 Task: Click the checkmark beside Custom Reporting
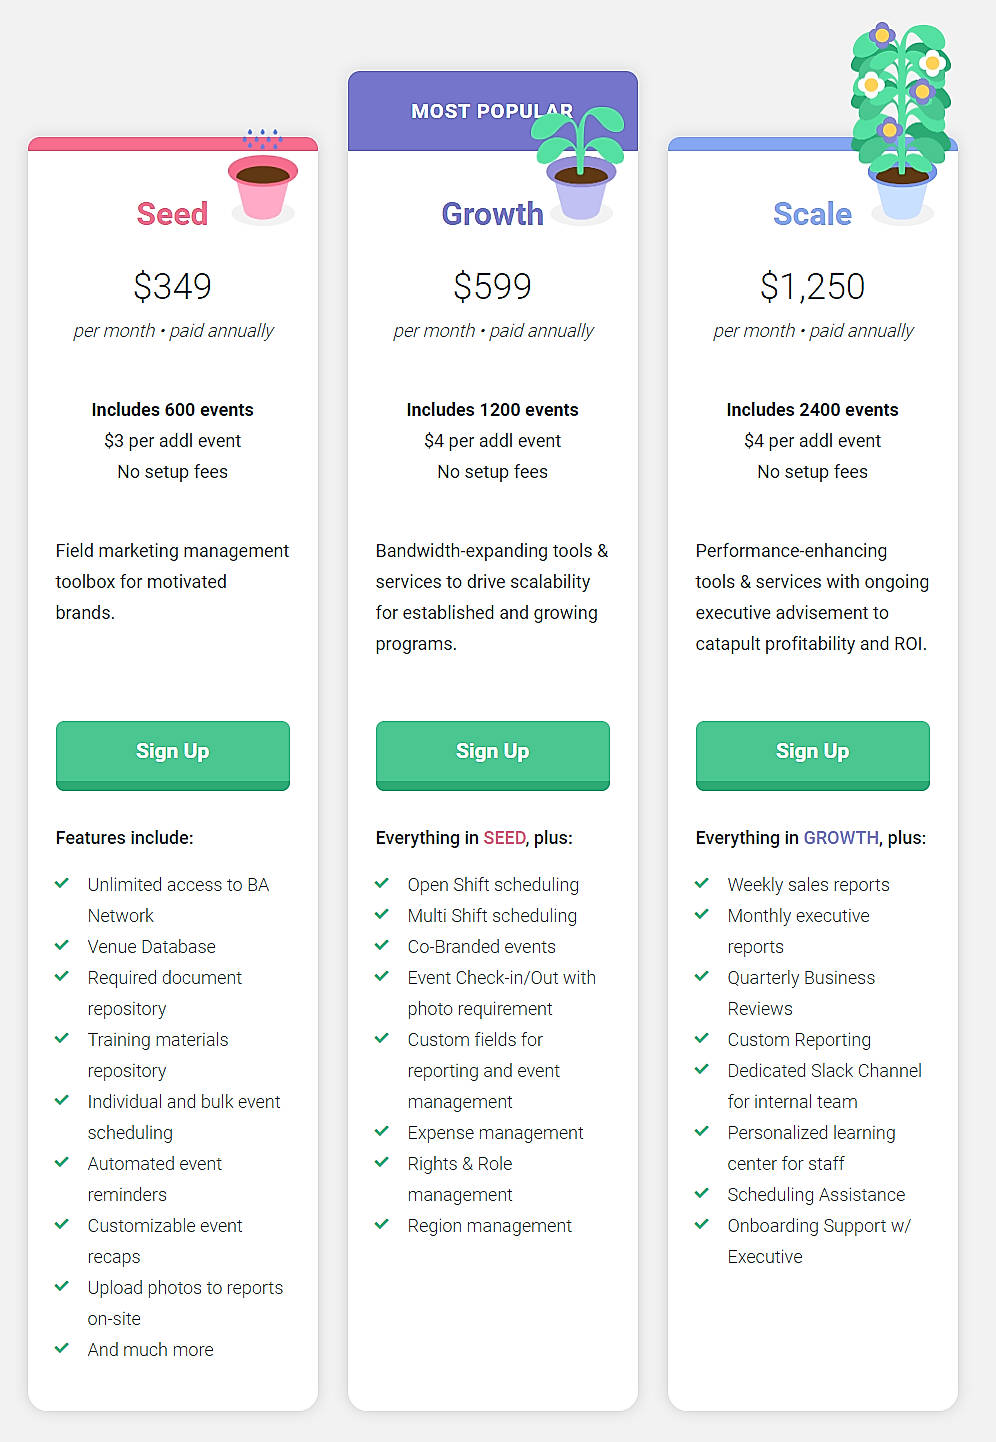702,1039
